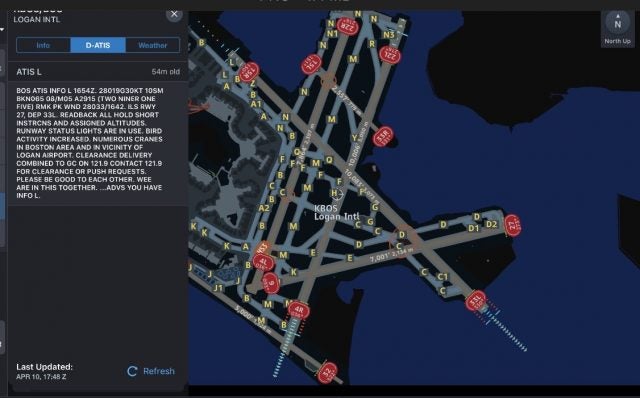Click the ATIS L header row
Image resolution: width=640 pixels, height=398 pixels.
click(x=98, y=72)
